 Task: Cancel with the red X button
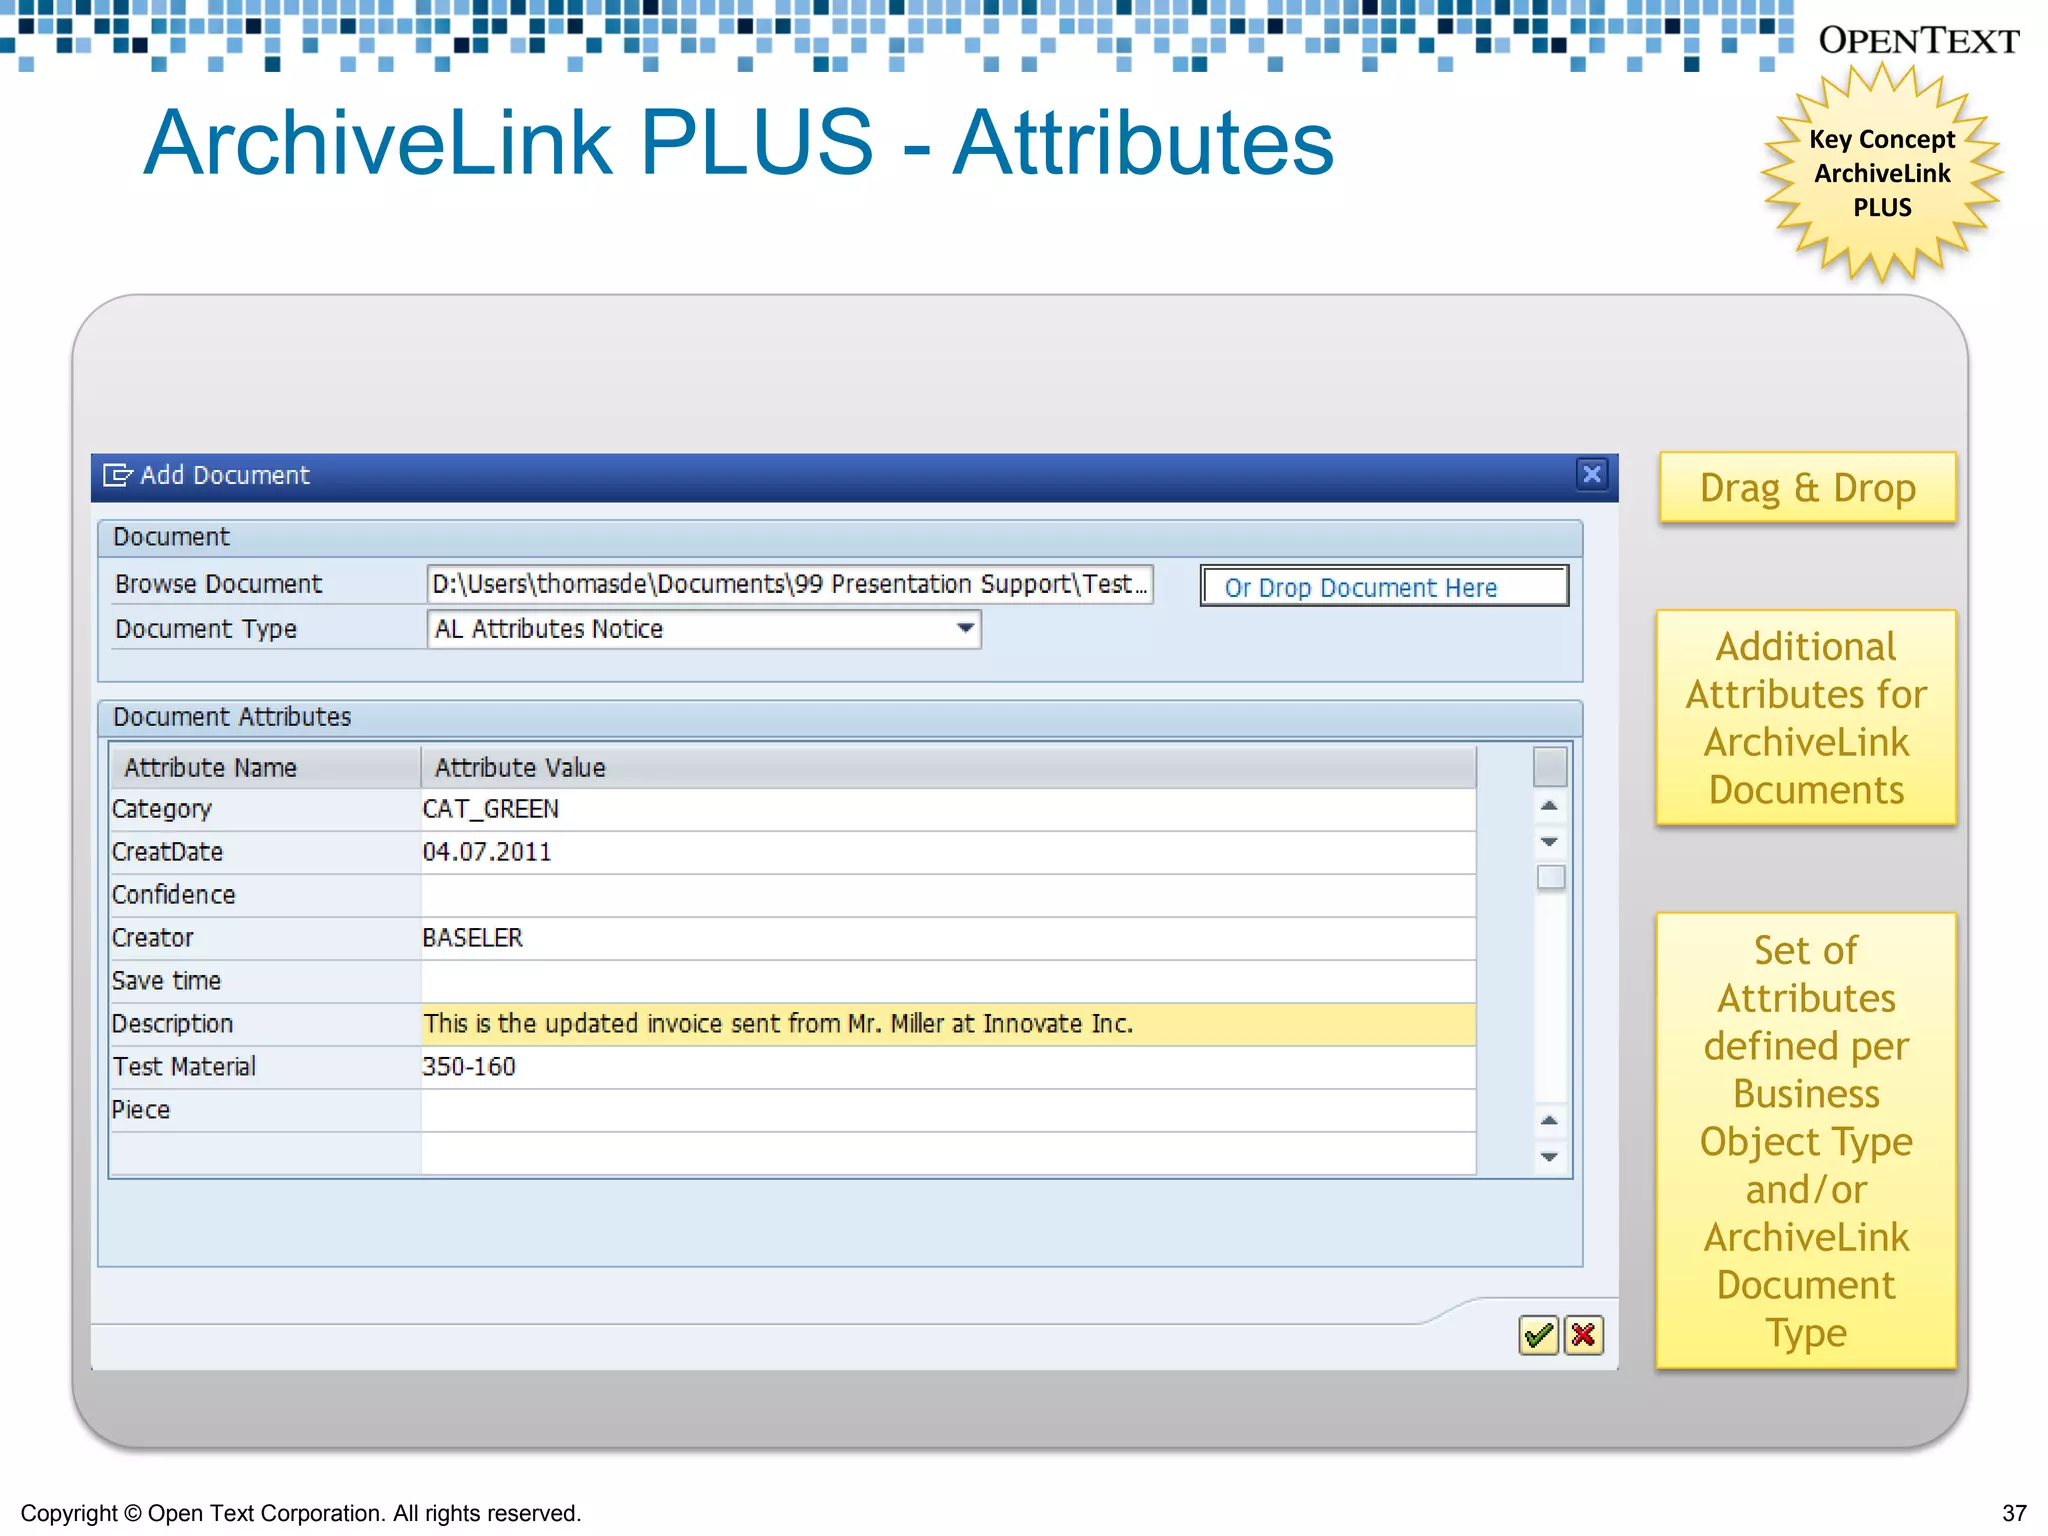tap(1583, 1335)
